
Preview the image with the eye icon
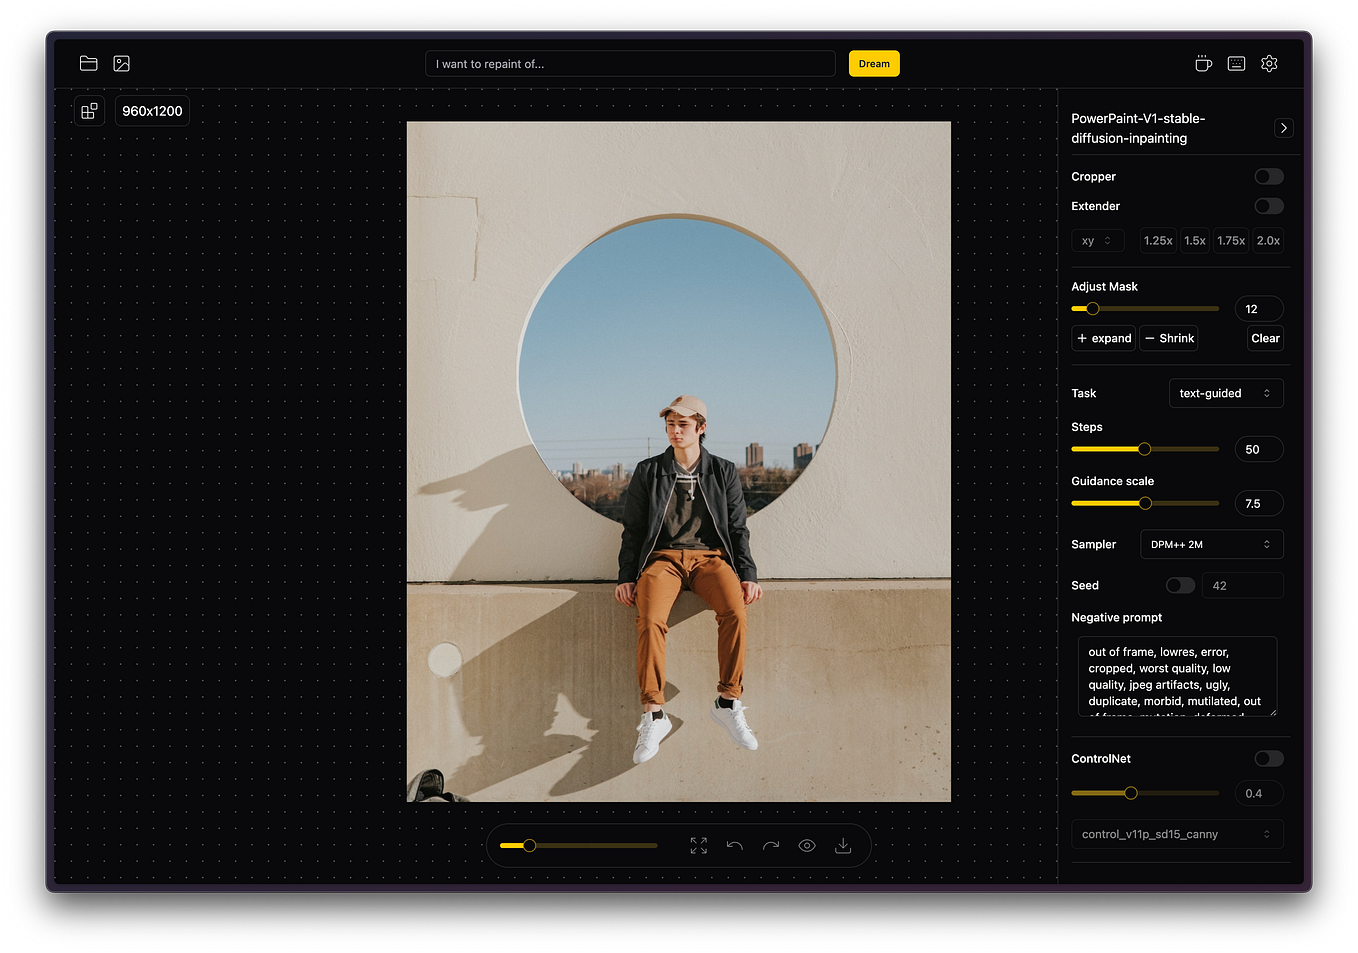coord(807,845)
